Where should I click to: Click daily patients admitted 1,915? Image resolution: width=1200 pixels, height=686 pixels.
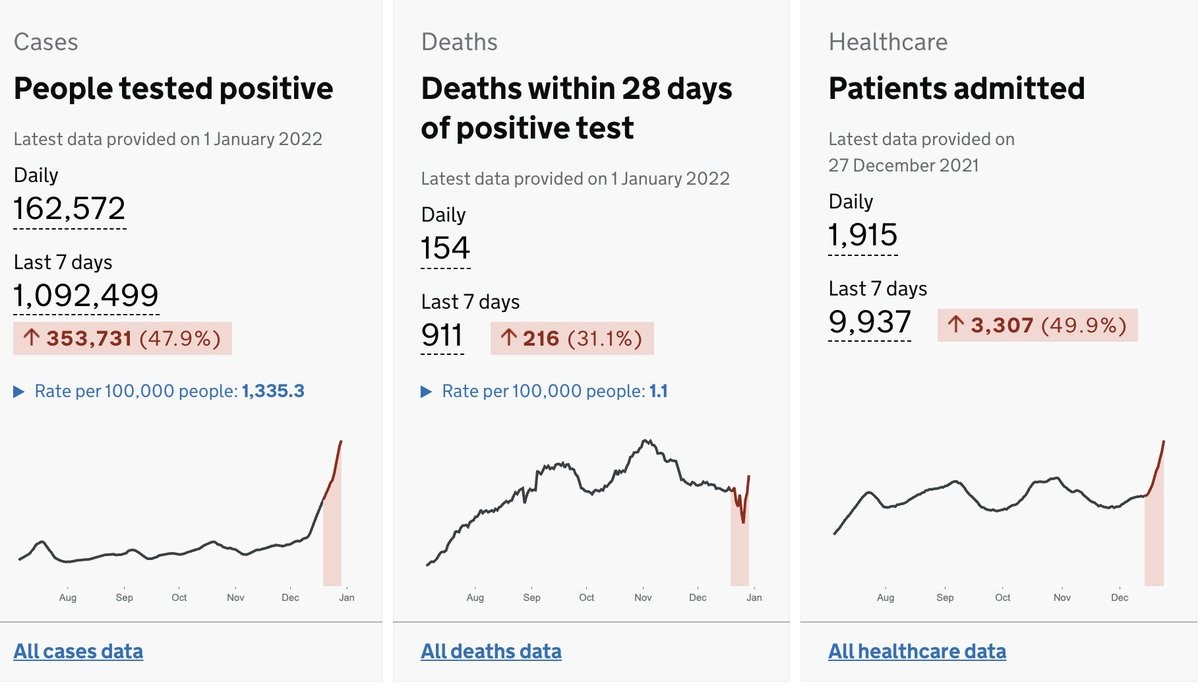pyautogui.click(x=863, y=235)
